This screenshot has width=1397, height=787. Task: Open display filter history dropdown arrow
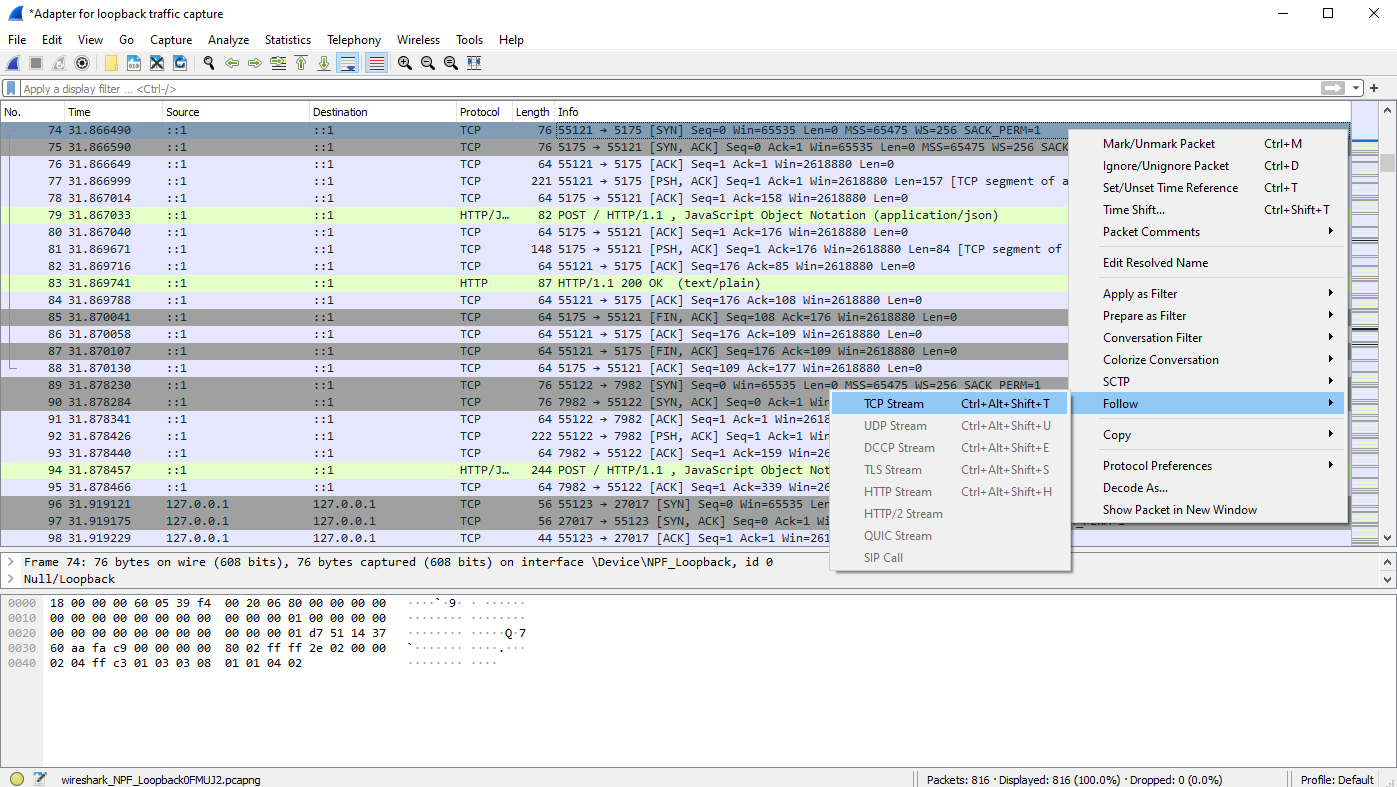click(1357, 89)
